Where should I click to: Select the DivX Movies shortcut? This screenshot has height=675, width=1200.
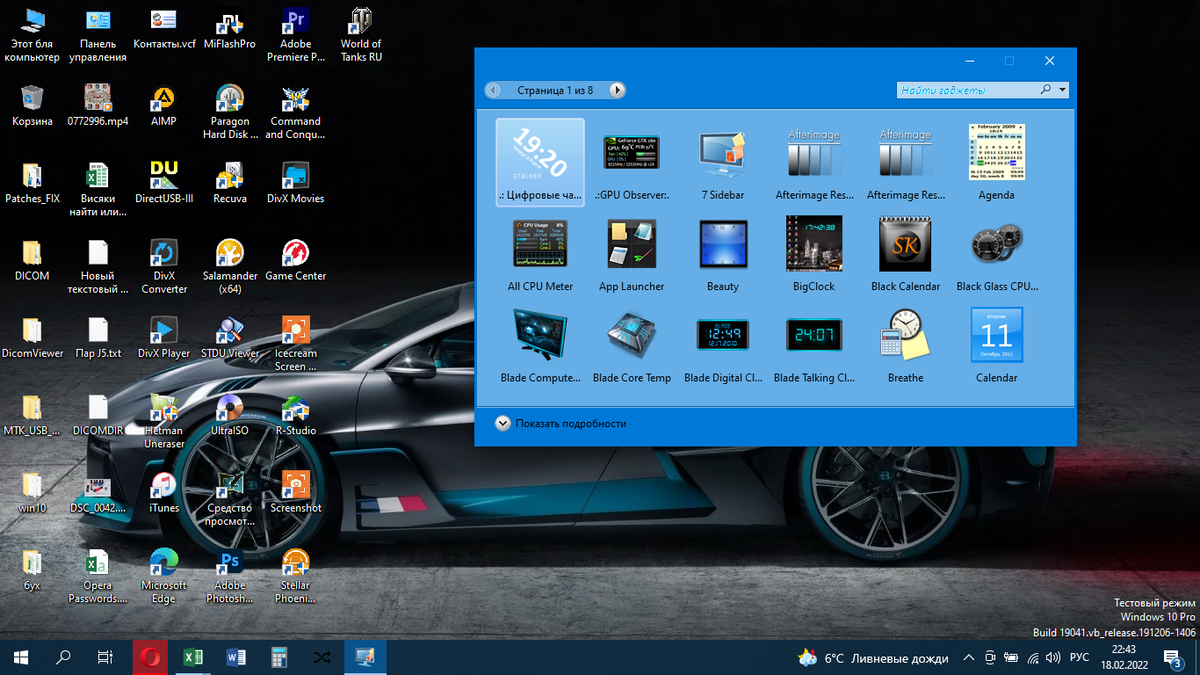click(x=296, y=182)
